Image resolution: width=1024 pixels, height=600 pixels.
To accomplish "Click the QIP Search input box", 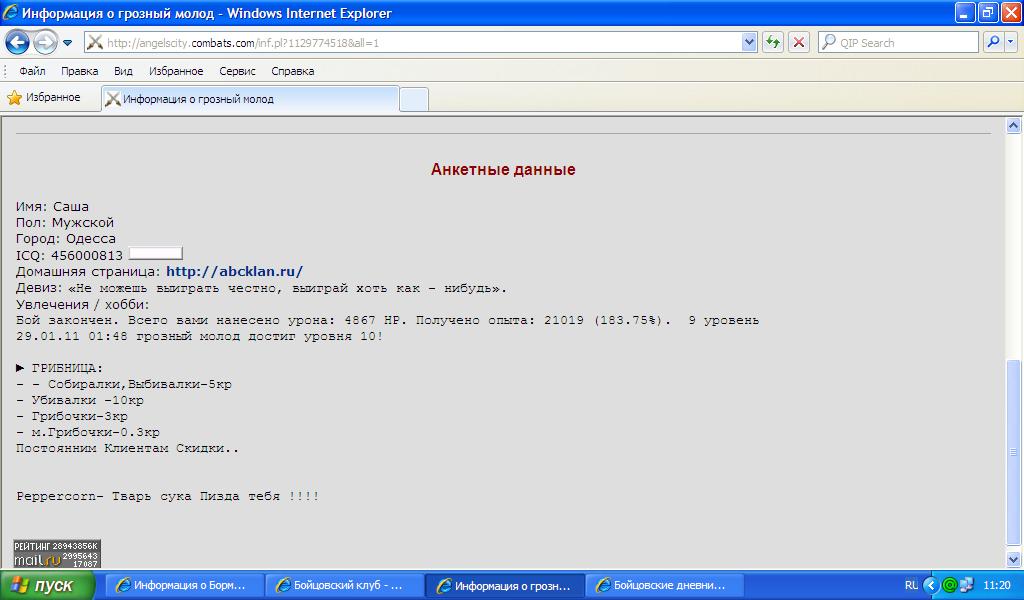I will click(x=898, y=43).
